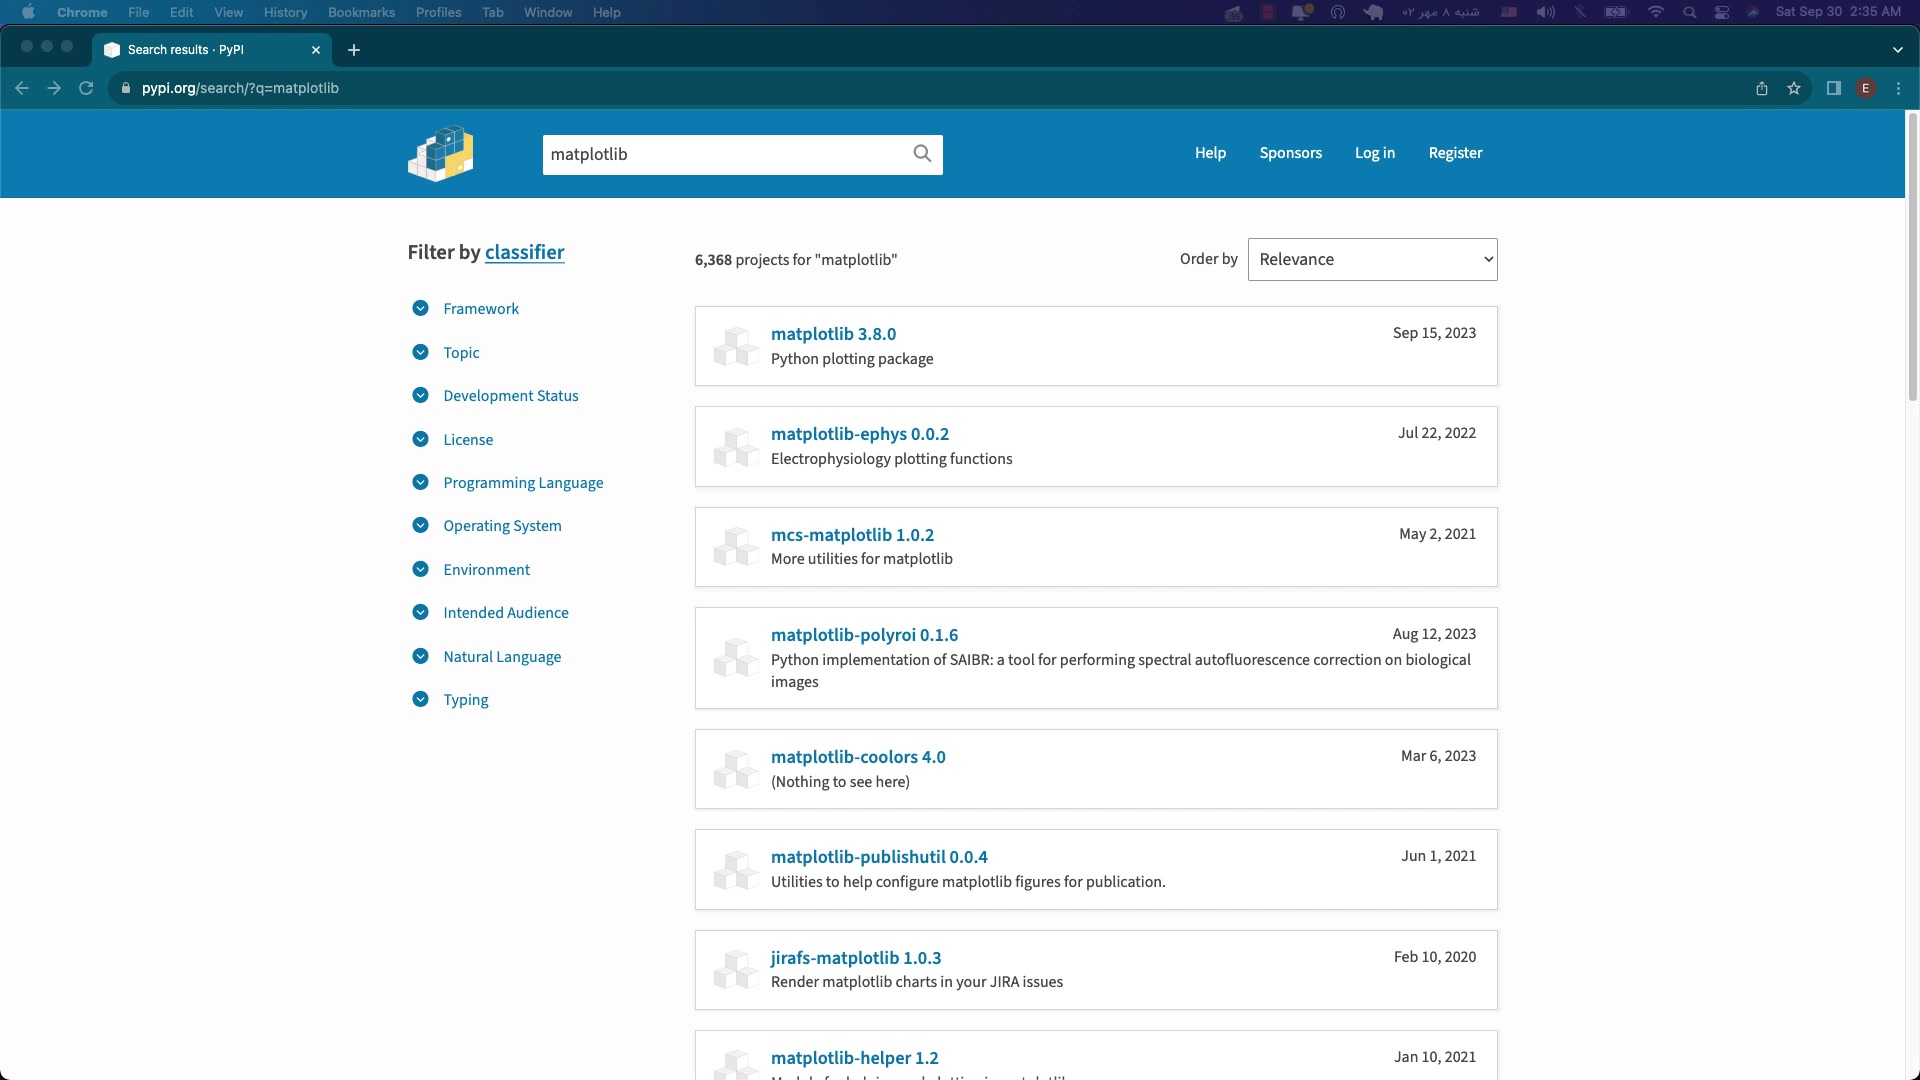Click the share page icon

click(1762, 88)
